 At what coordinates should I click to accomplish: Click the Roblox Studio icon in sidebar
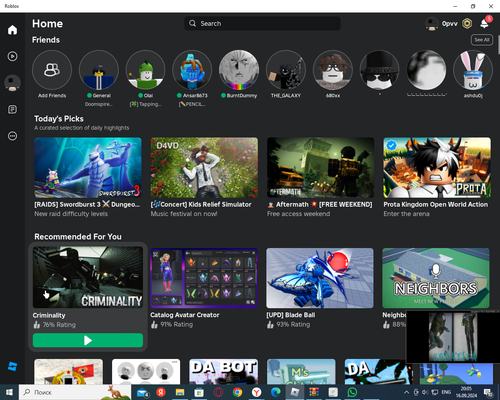tap(12, 367)
